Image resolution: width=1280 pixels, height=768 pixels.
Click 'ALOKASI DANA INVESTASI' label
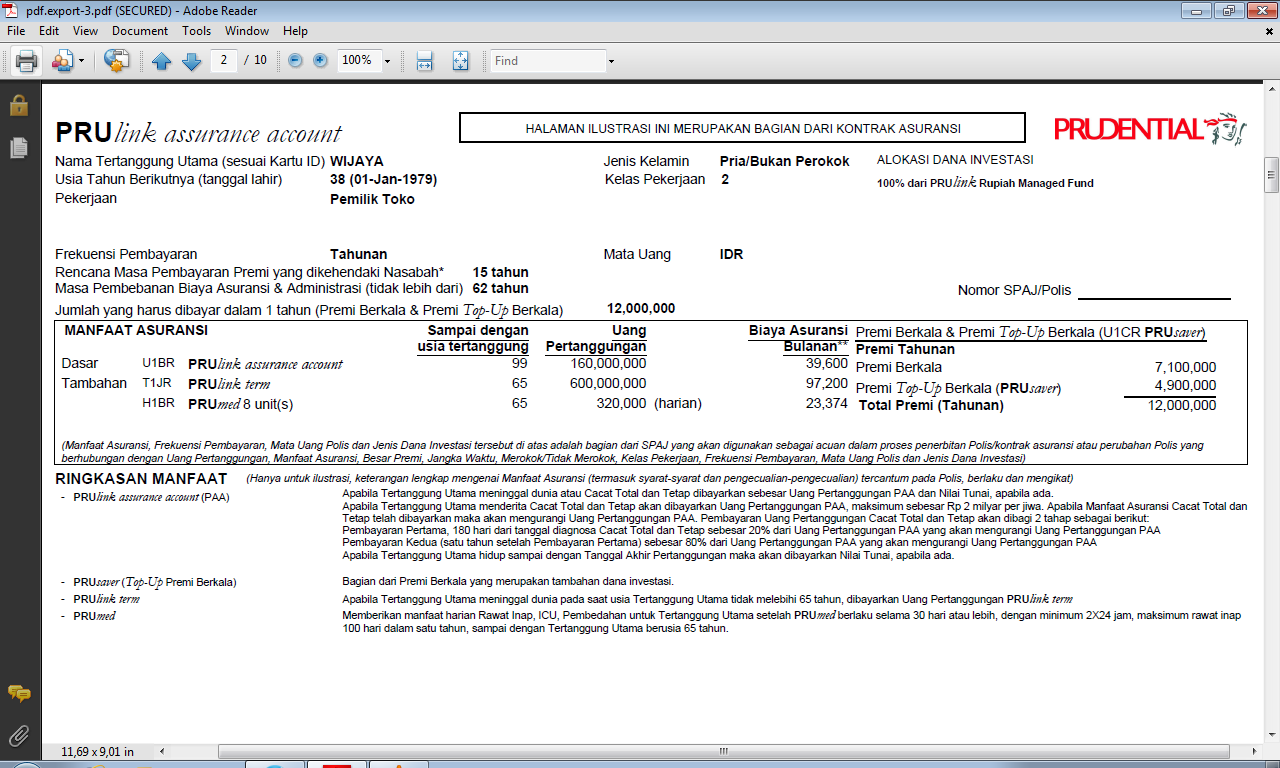pos(955,160)
